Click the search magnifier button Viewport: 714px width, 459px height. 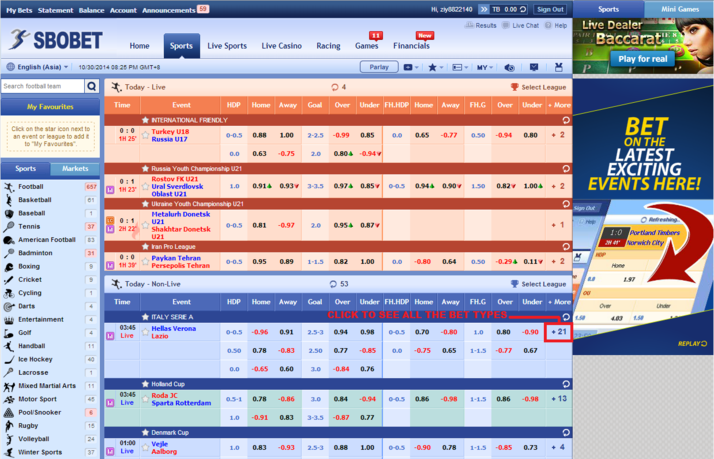point(92,86)
